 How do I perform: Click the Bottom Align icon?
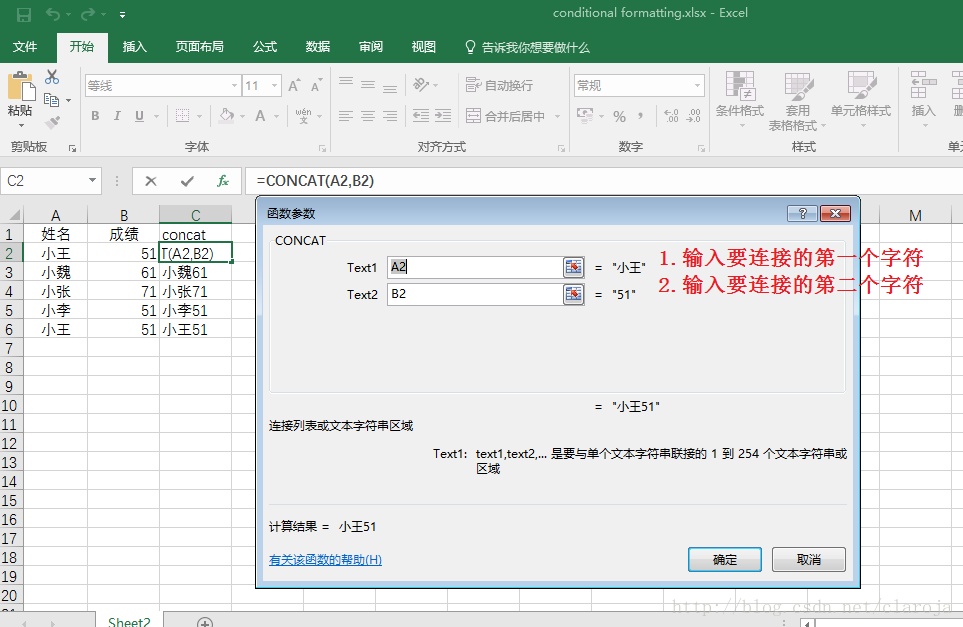(390, 88)
